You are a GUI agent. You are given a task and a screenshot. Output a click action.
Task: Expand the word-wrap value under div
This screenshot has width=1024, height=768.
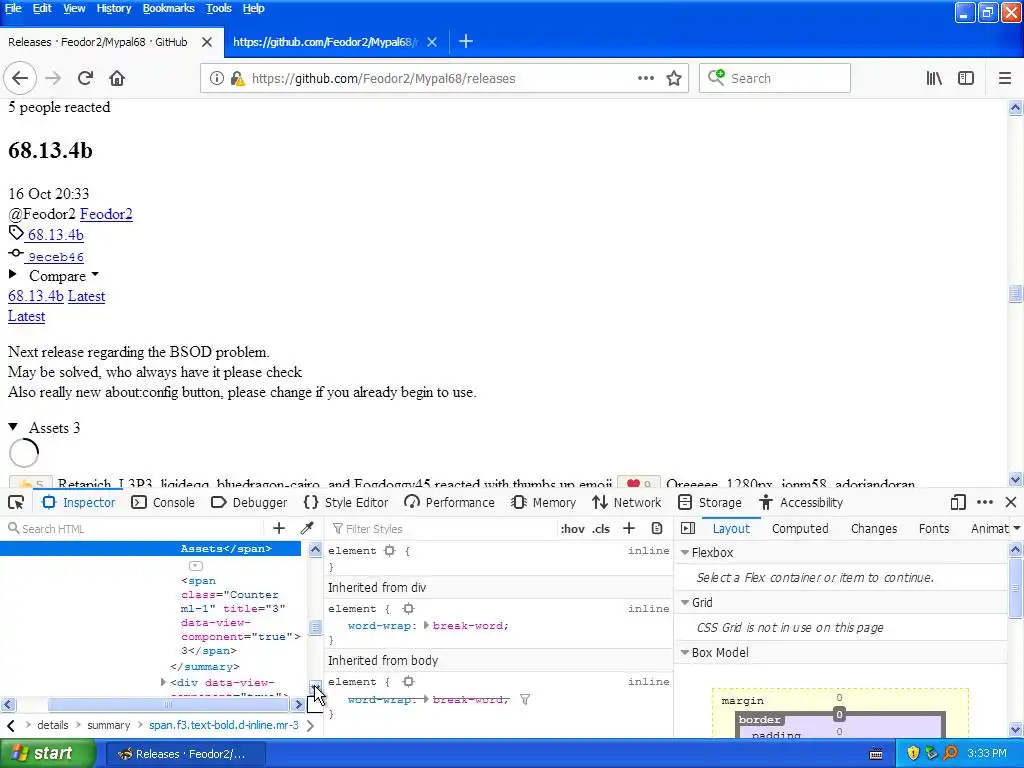(426, 626)
